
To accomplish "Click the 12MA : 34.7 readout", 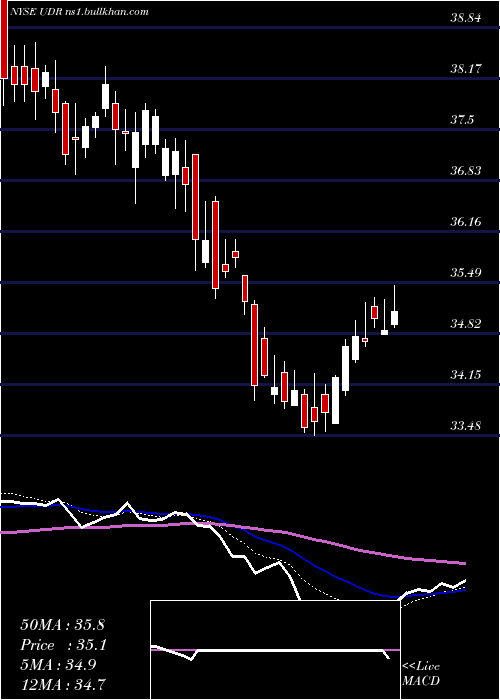I will tap(62, 683).
